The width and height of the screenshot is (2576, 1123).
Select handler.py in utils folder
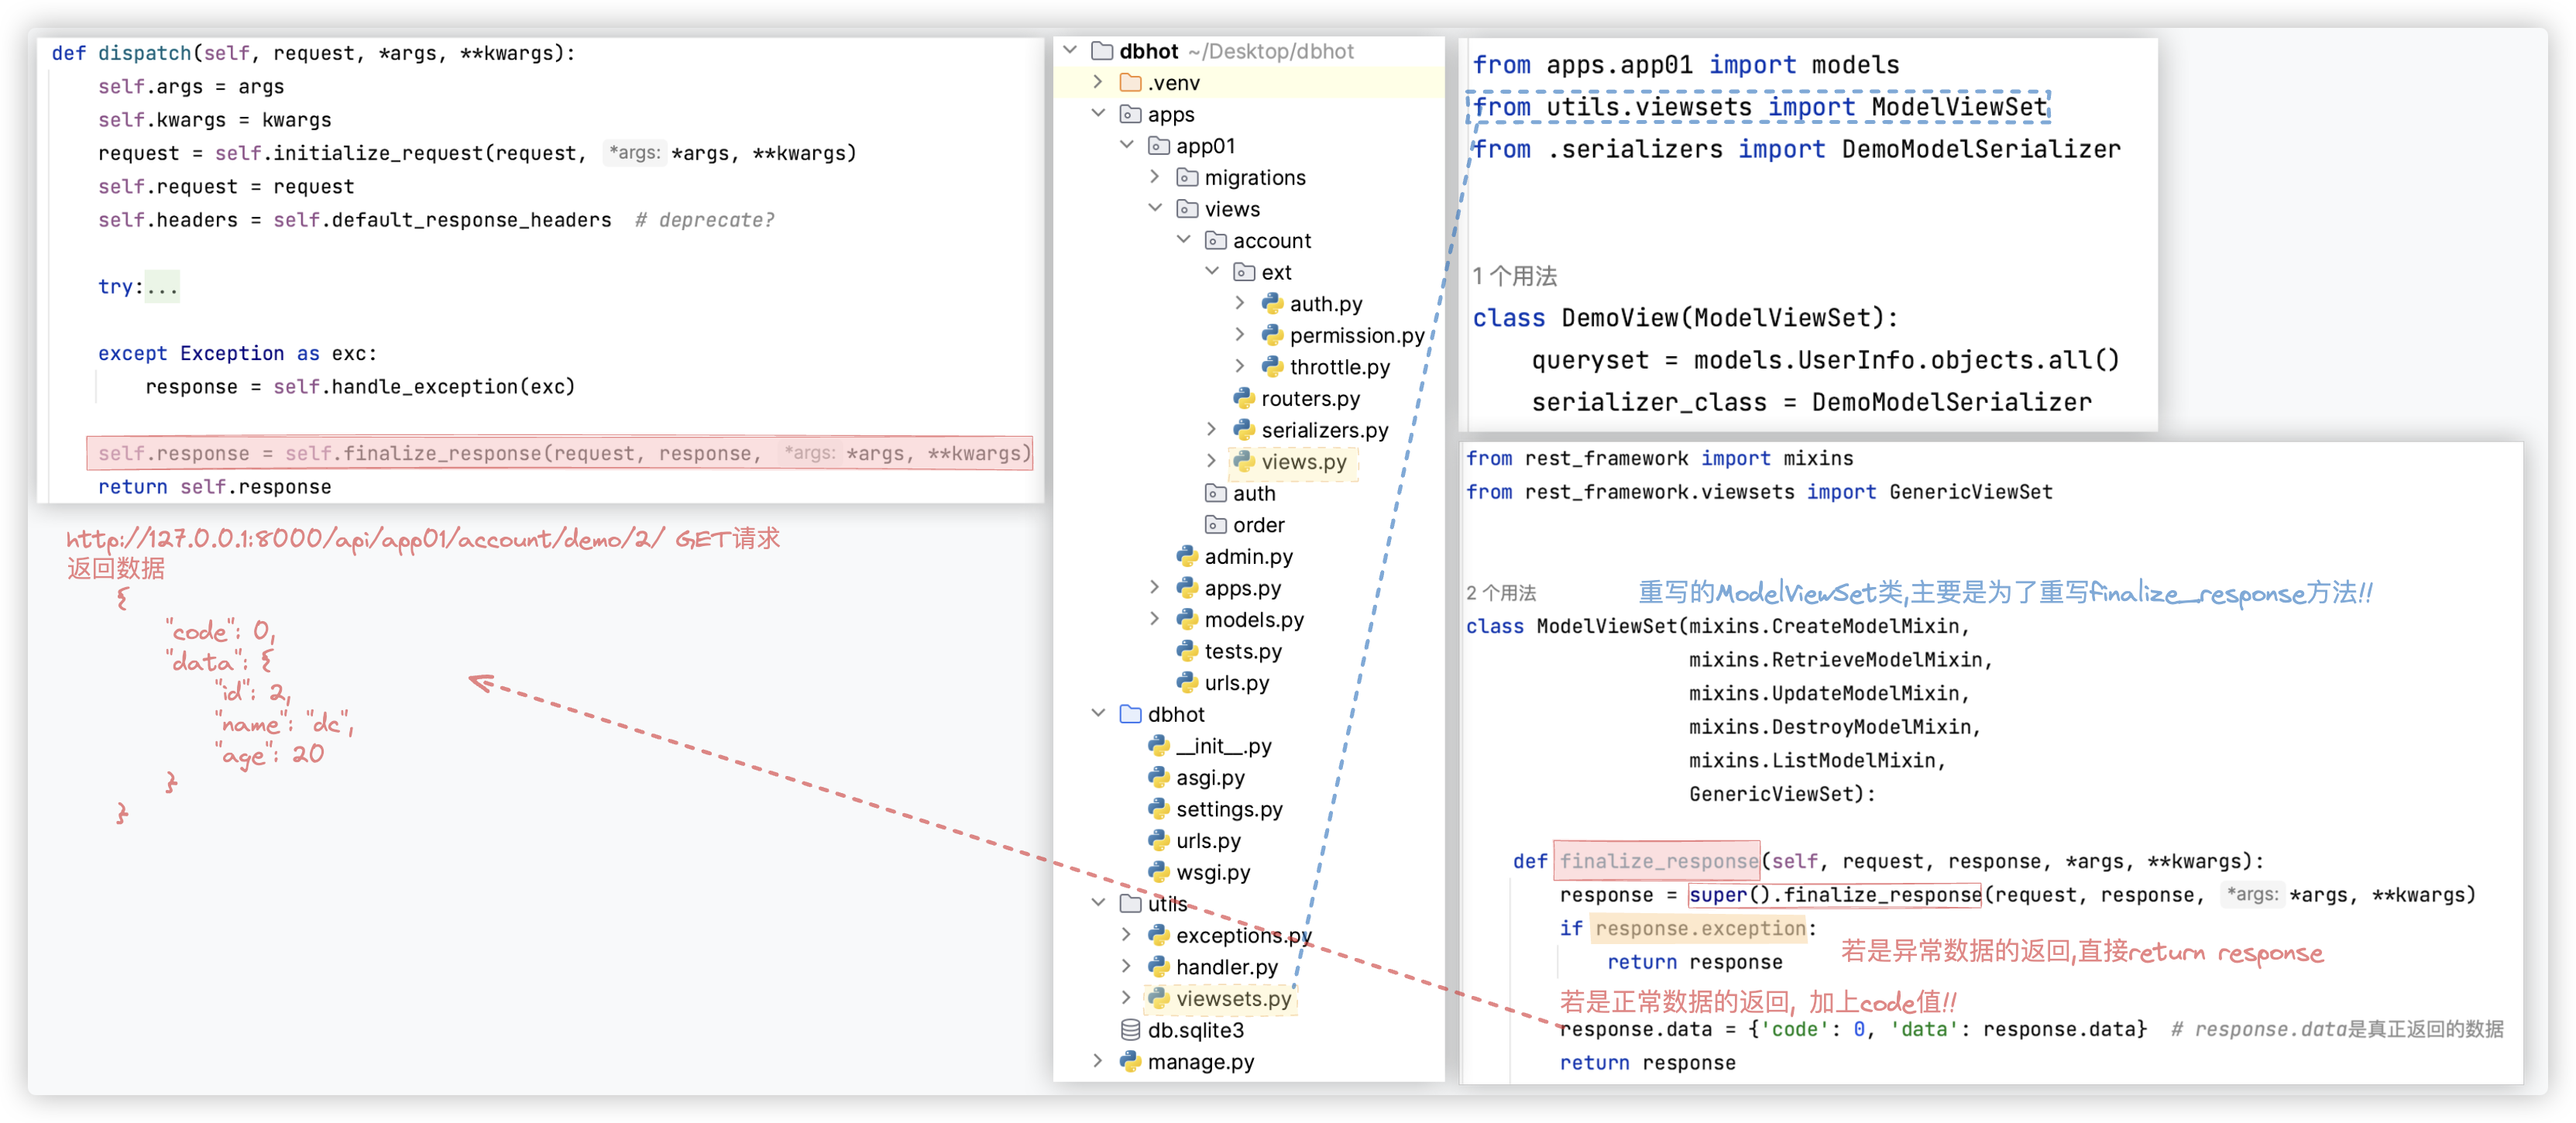pyautogui.click(x=1226, y=967)
